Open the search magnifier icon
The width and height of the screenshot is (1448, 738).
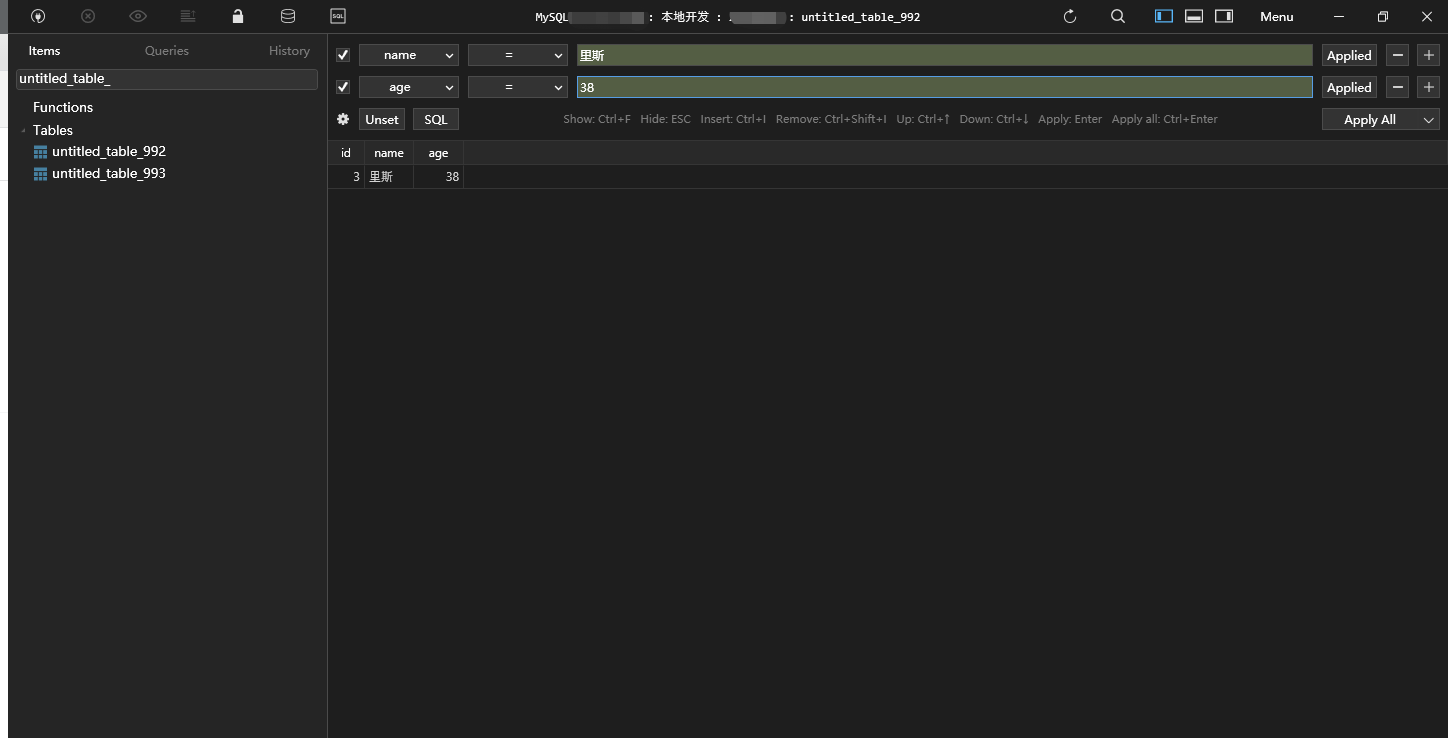point(1117,16)
